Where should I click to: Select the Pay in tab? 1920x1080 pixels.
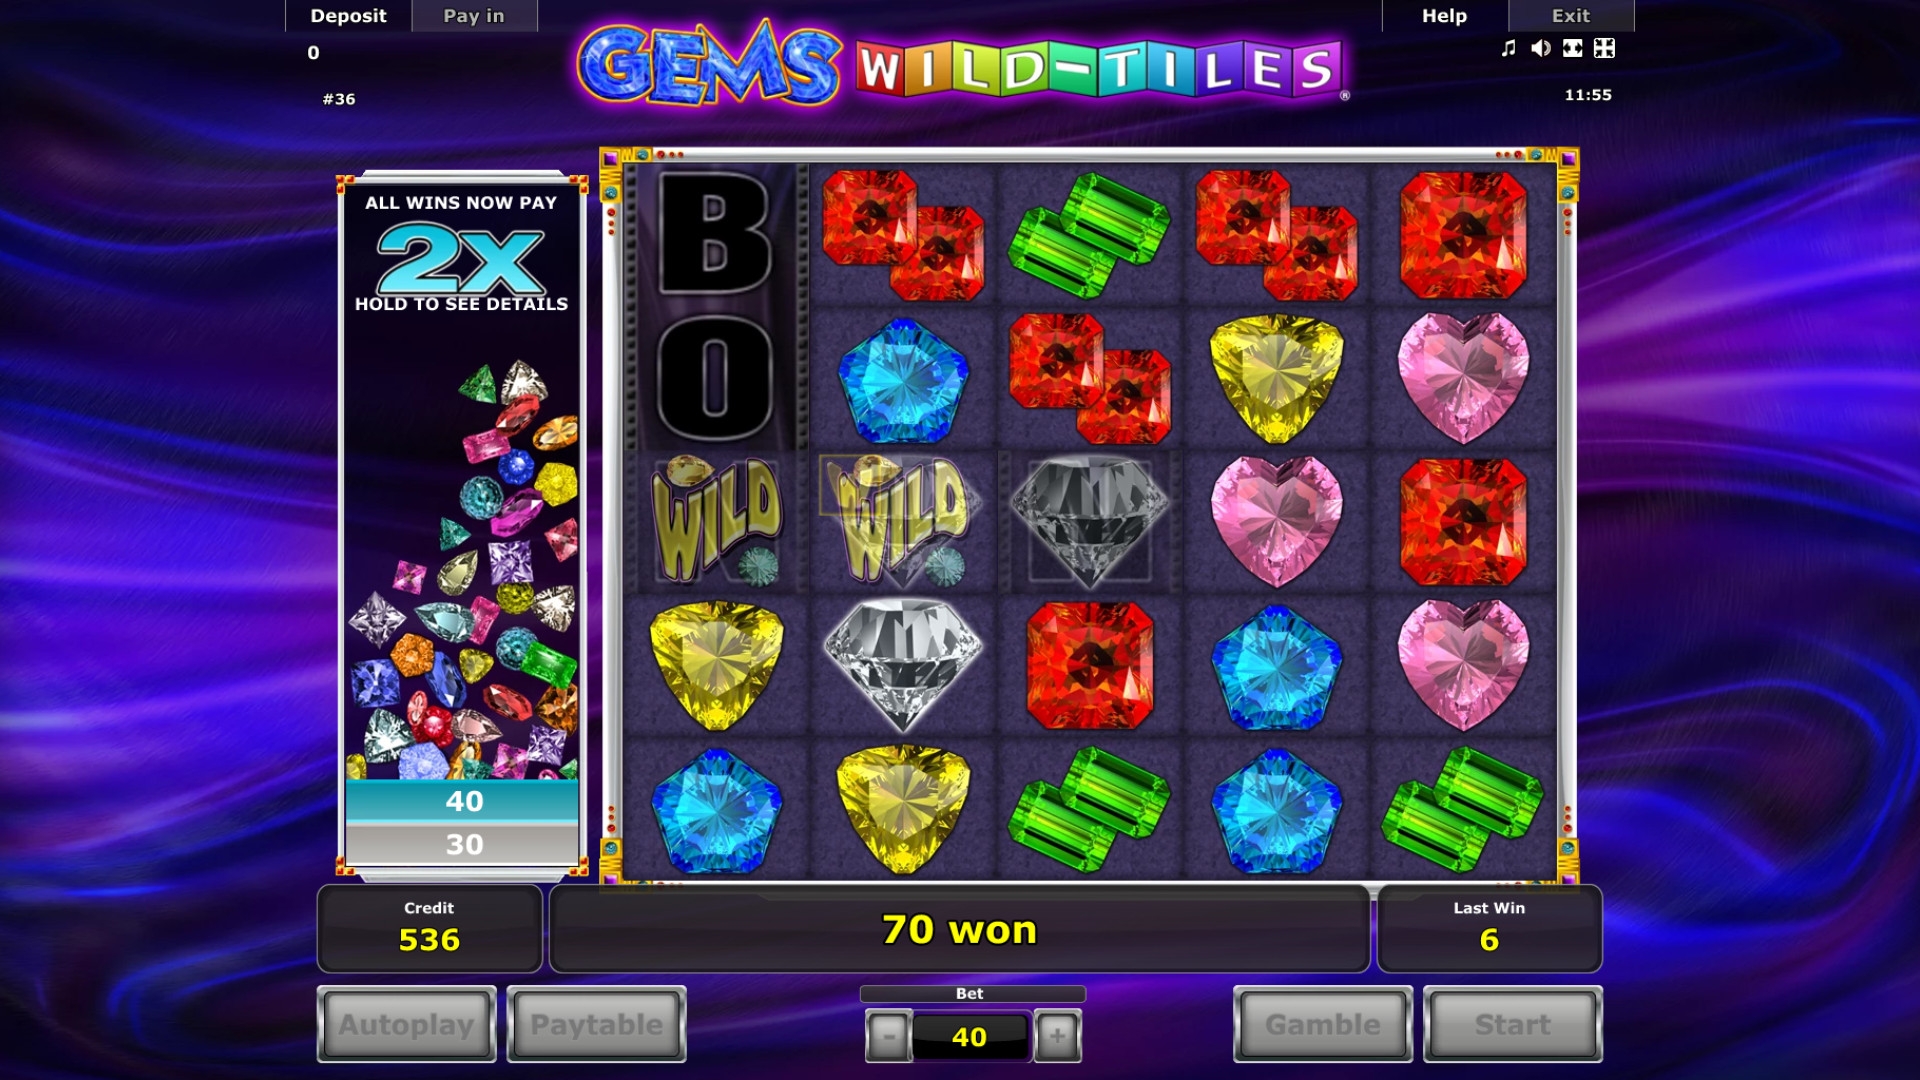(474, 16)
